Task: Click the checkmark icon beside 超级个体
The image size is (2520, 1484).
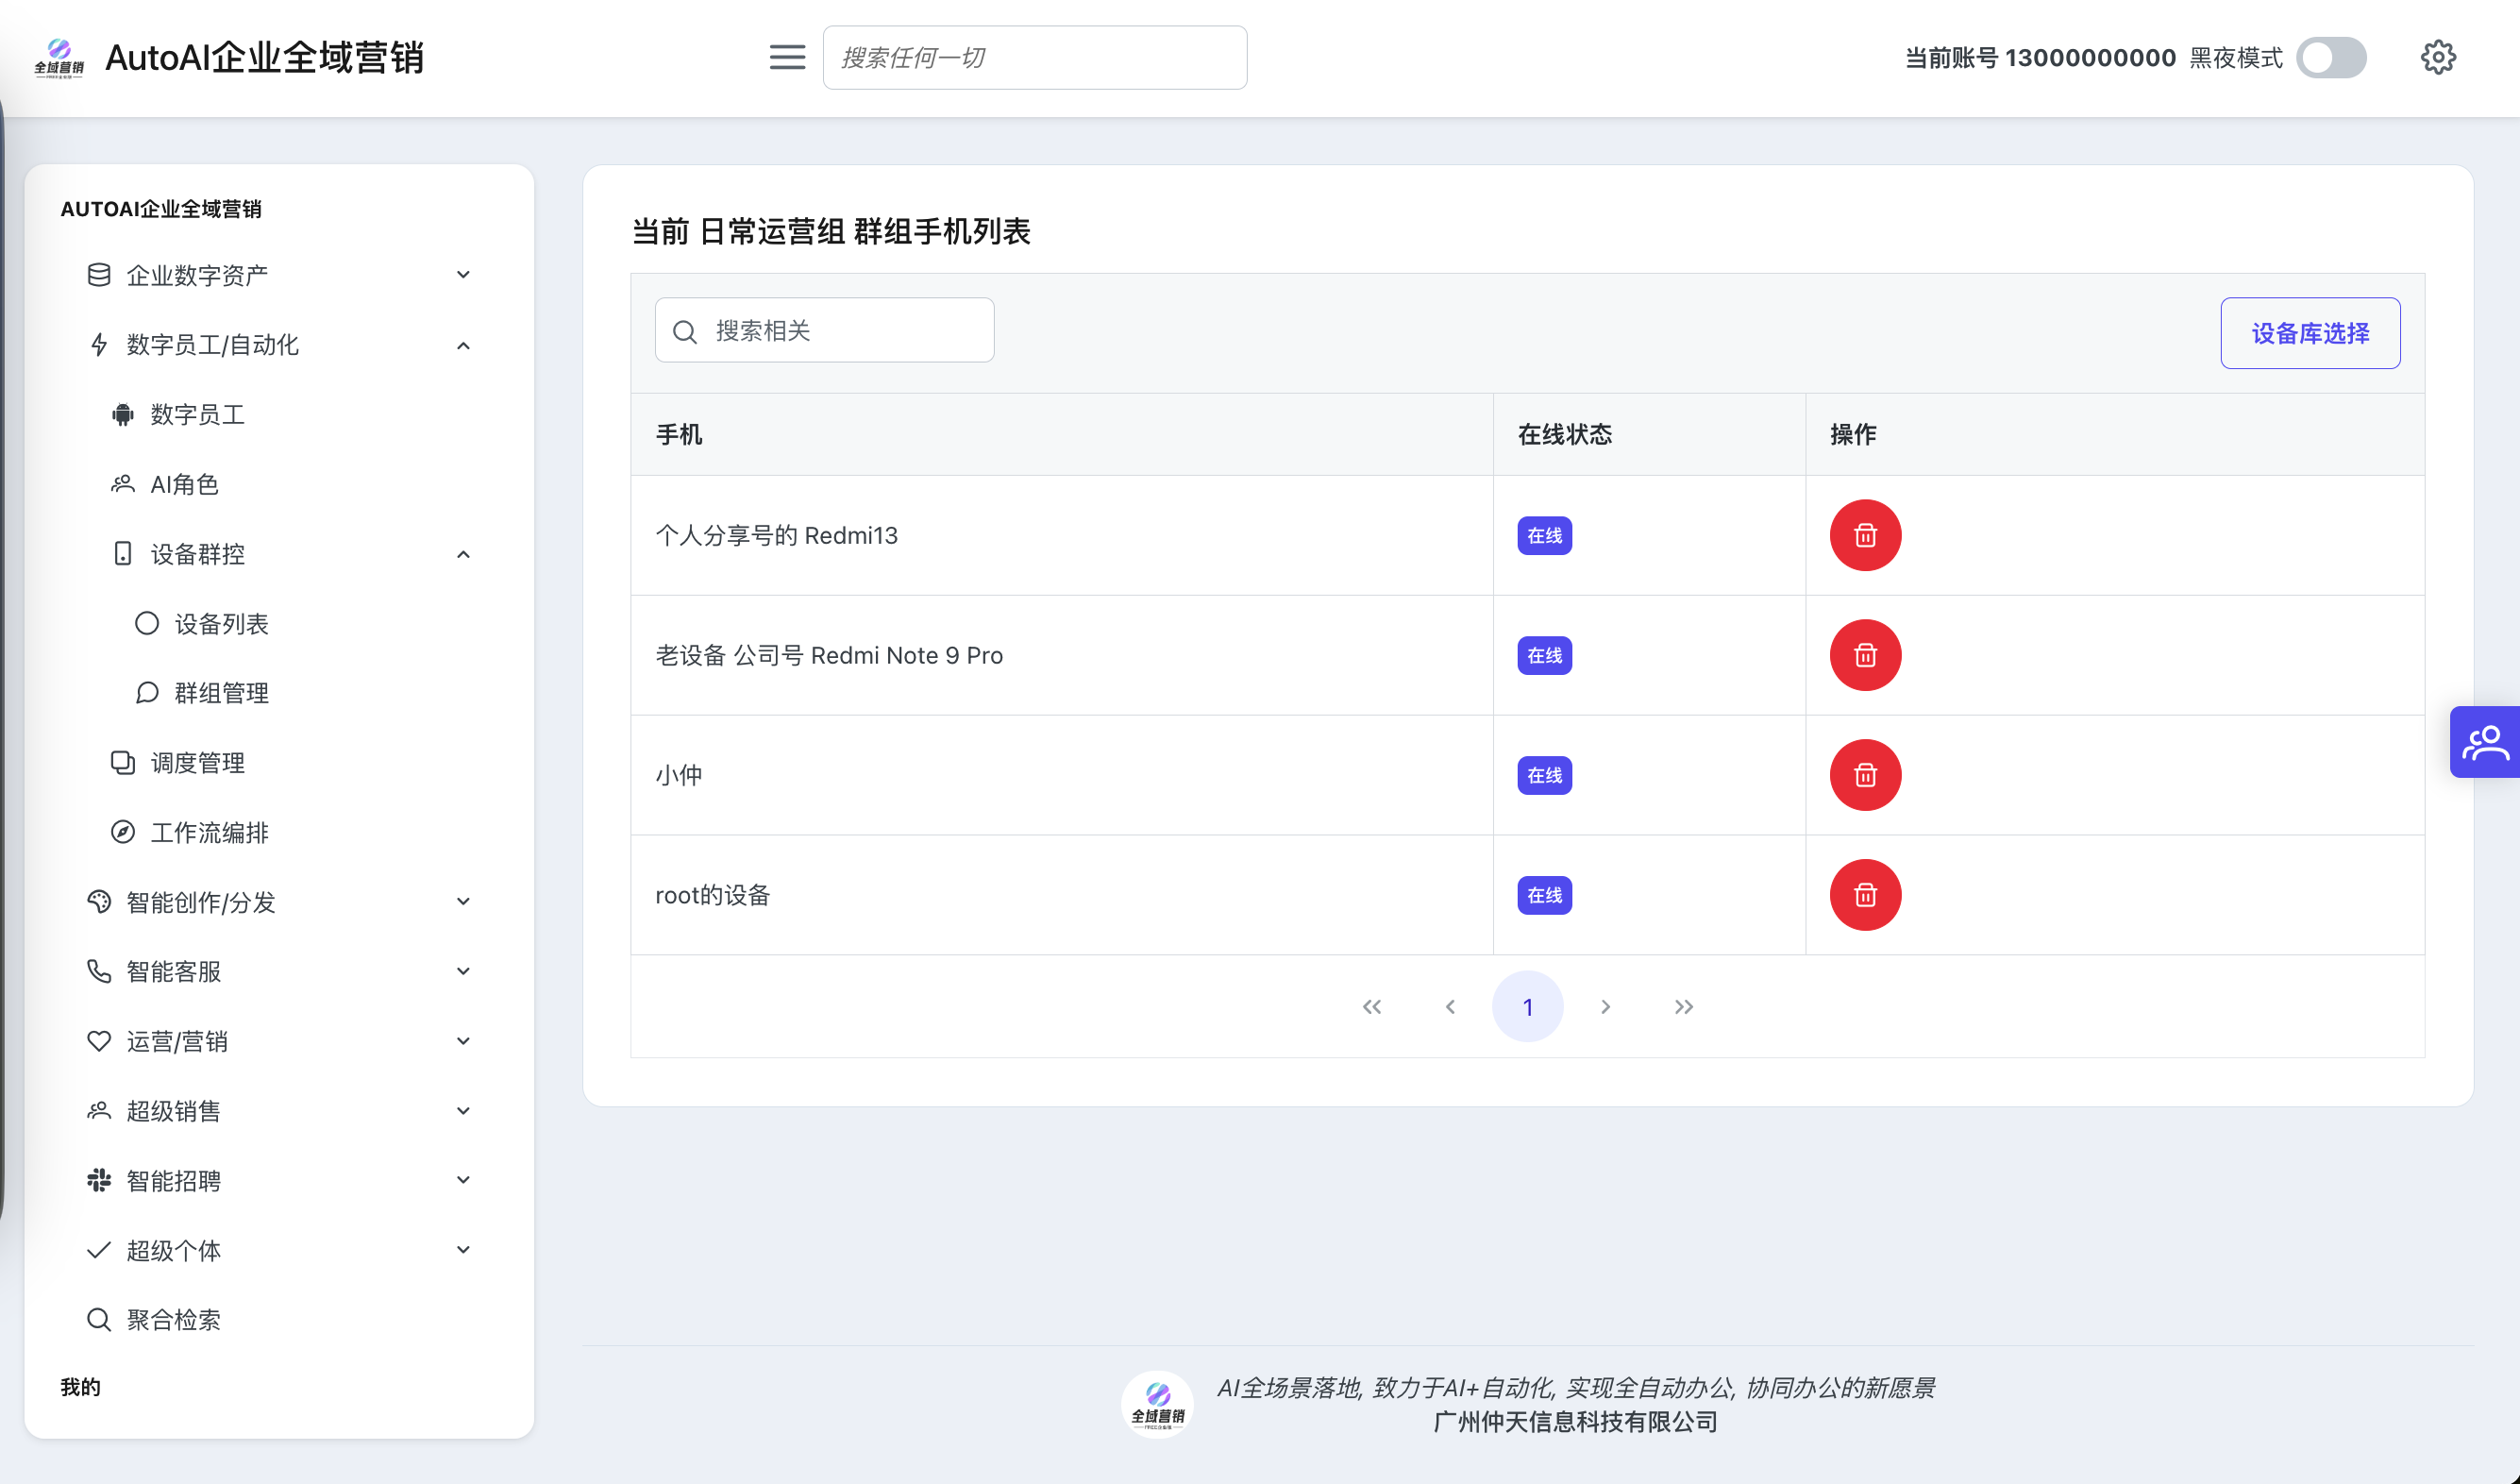Action: click(x=98, y=1250)
